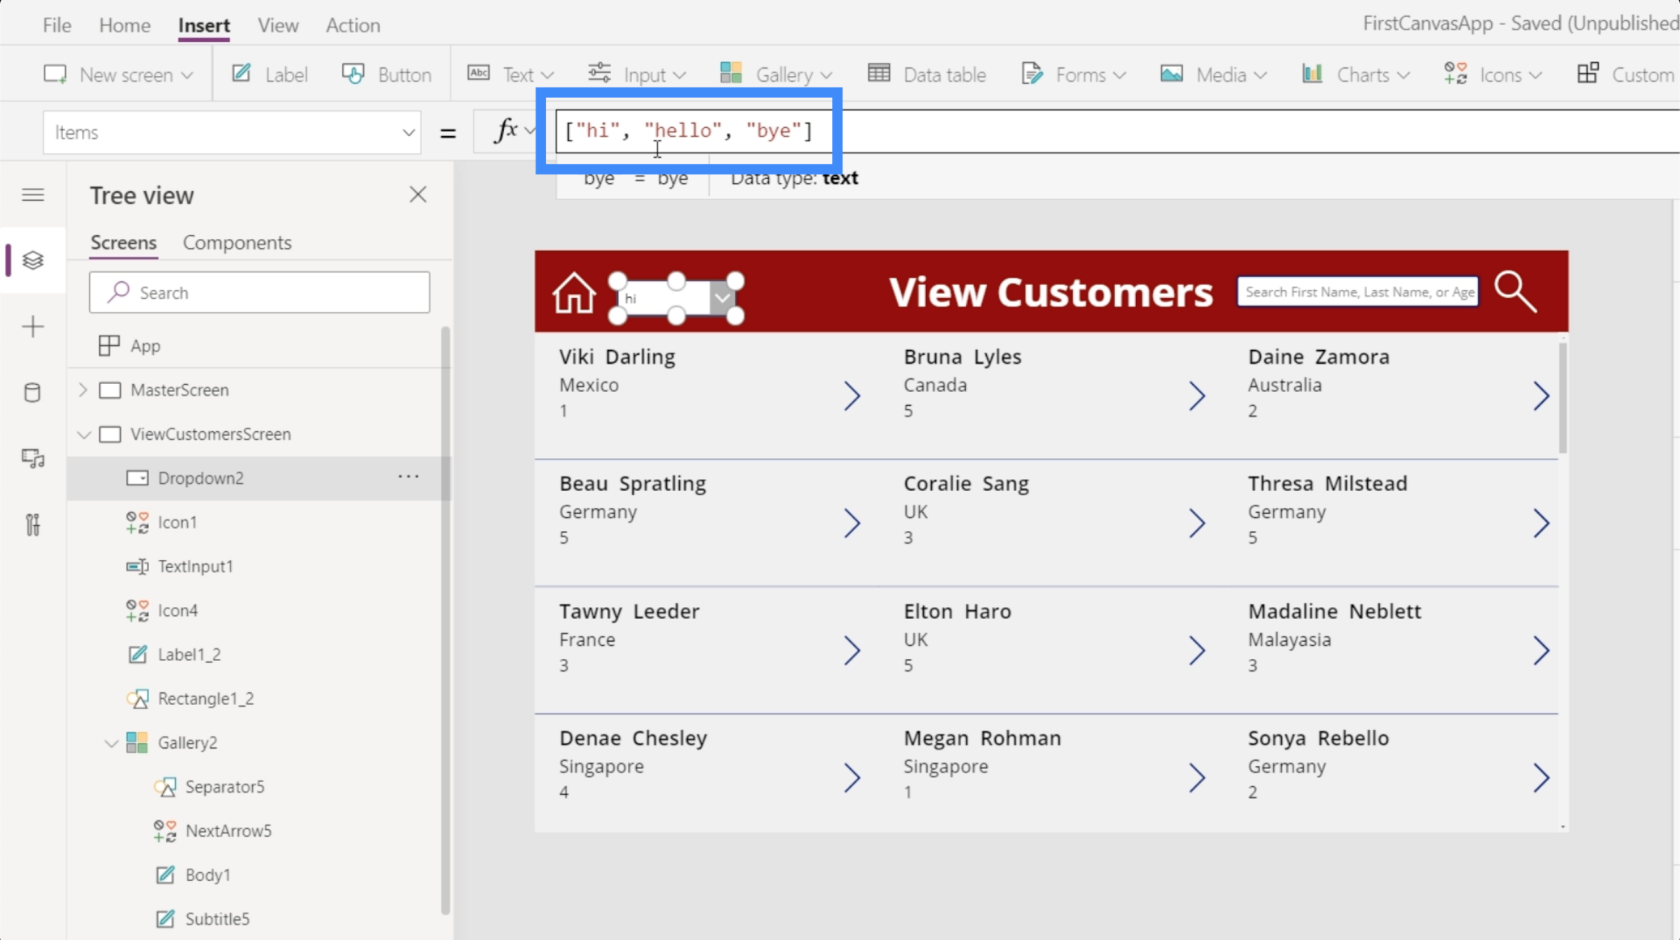Expand the MasterScreen node

click(83, 390)
